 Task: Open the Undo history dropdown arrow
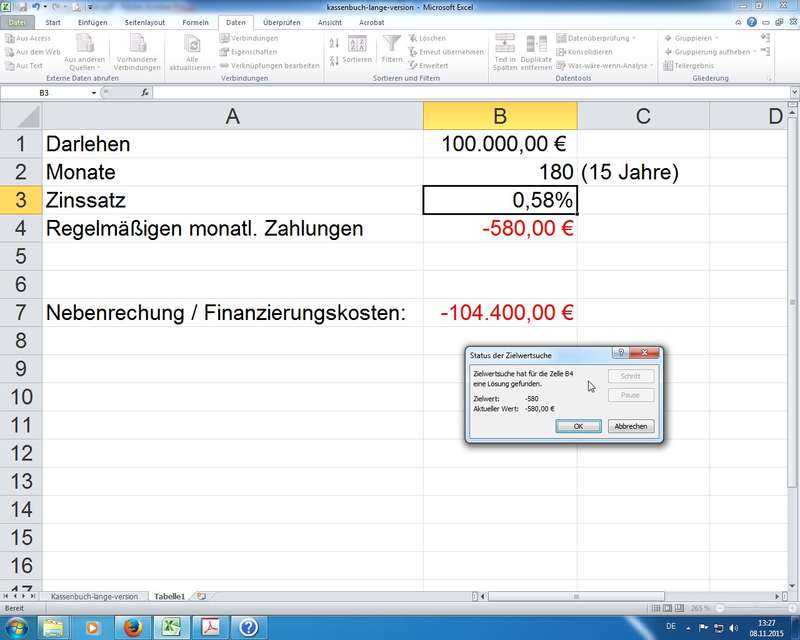click(45, 7)
